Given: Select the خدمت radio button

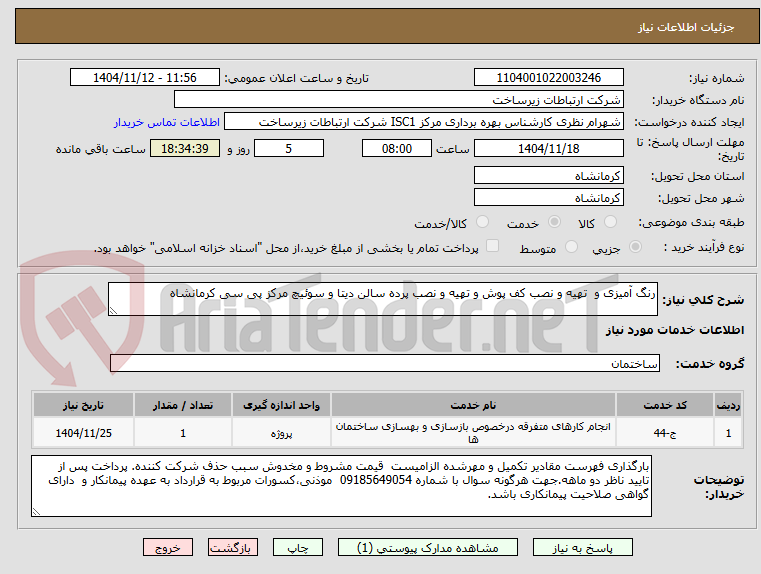Looking at the screenshot, I should tap(554, 222).
